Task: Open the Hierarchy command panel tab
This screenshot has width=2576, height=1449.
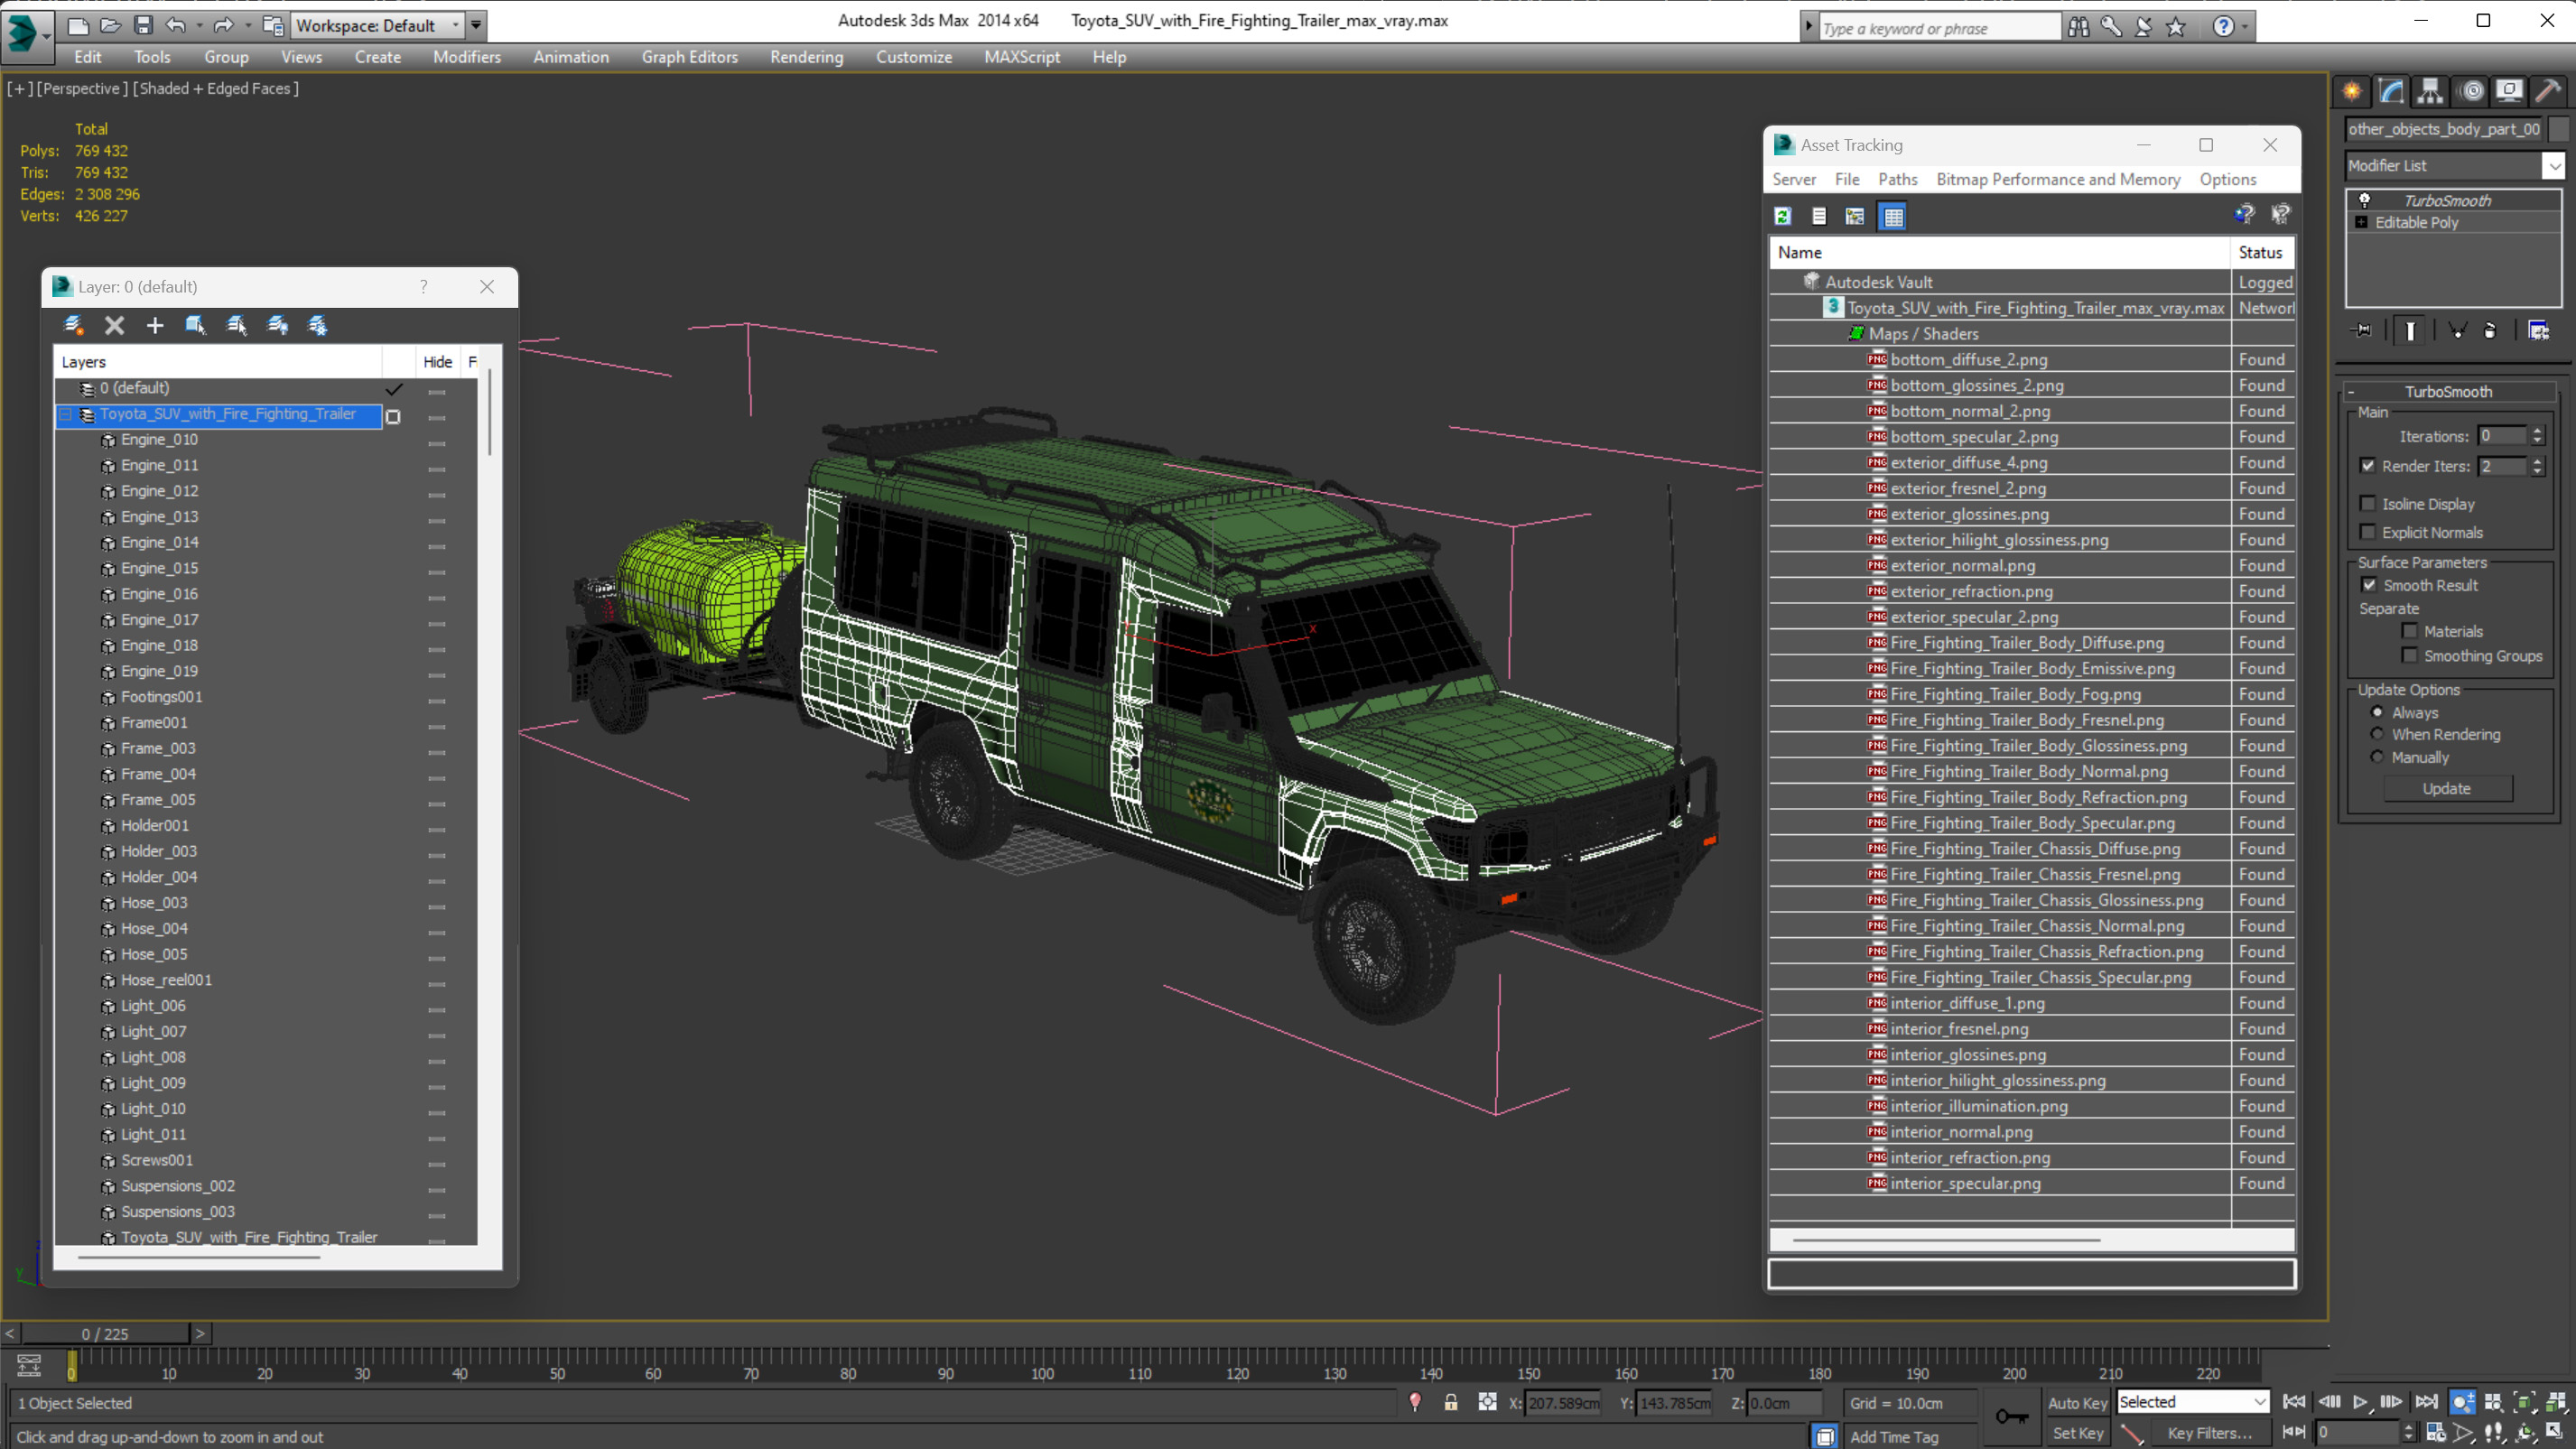Action: 2430,91
